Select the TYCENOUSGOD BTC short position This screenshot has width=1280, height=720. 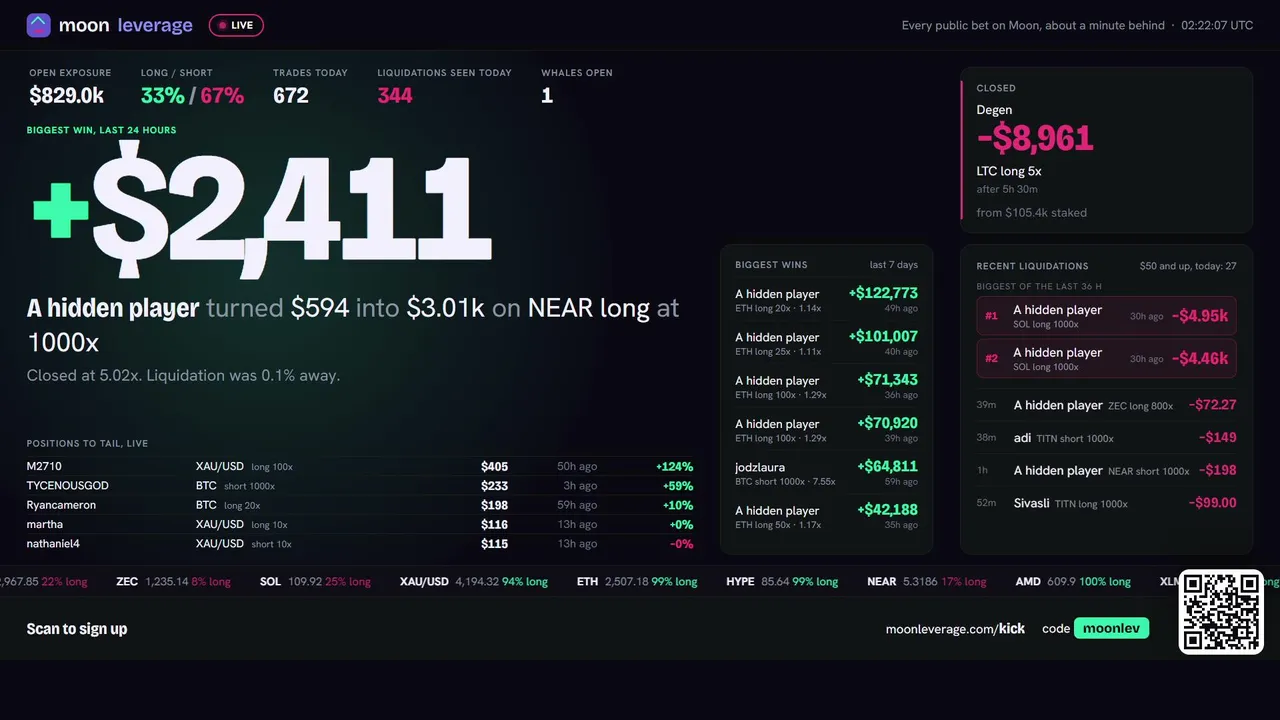[360, 486]
